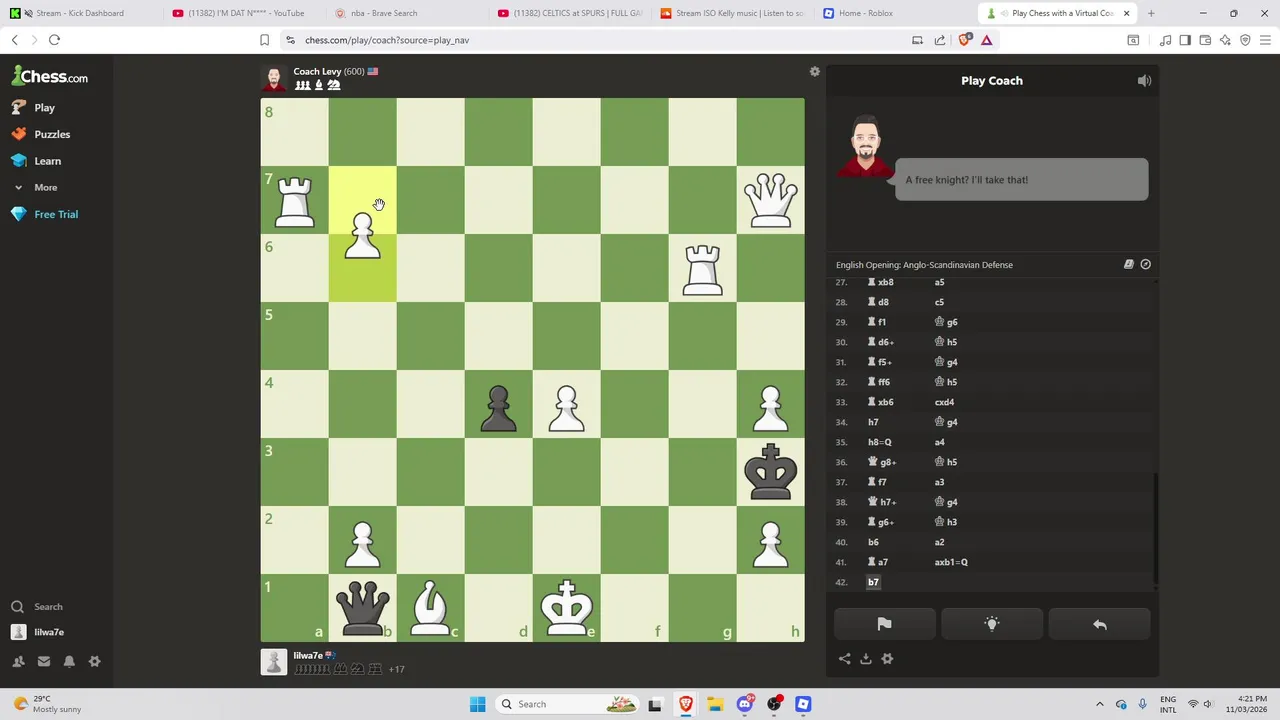
Task: Open the Friends icon in sidebar
Action: (x=18, y=661)
